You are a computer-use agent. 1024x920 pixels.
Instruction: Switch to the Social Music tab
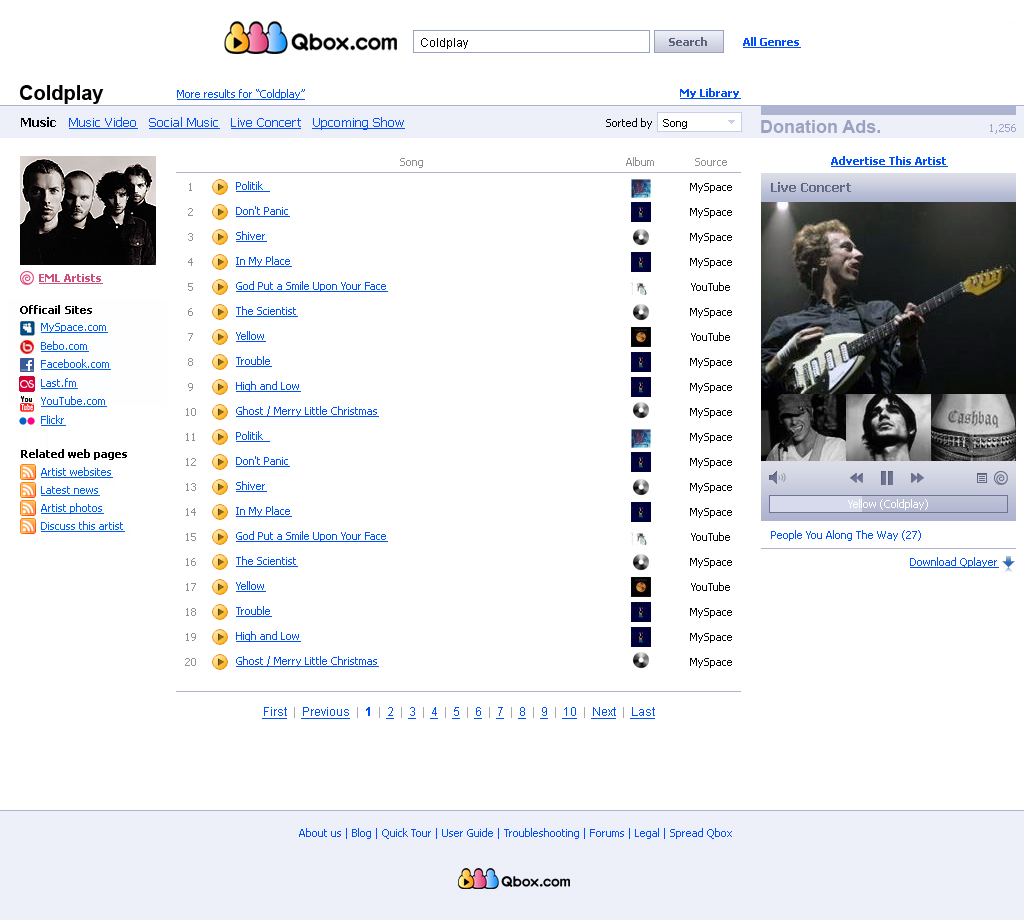click(x=184, y=123)
